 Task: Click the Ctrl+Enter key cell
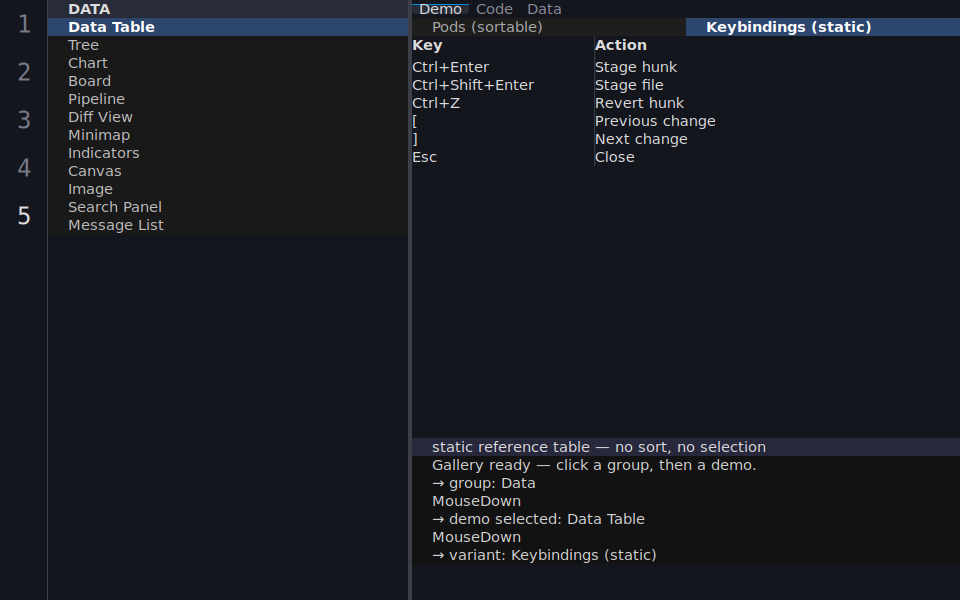(502, 67)
